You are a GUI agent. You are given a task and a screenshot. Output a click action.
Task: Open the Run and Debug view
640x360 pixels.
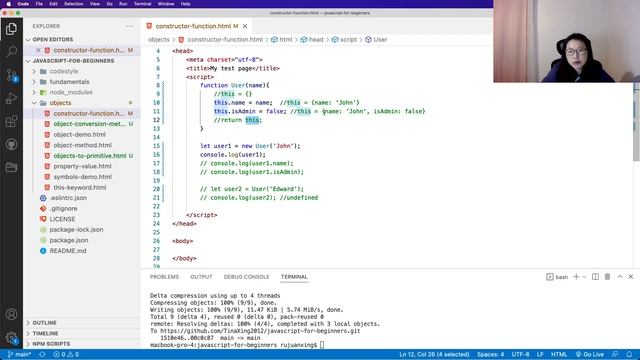click(x=11, y=98)
